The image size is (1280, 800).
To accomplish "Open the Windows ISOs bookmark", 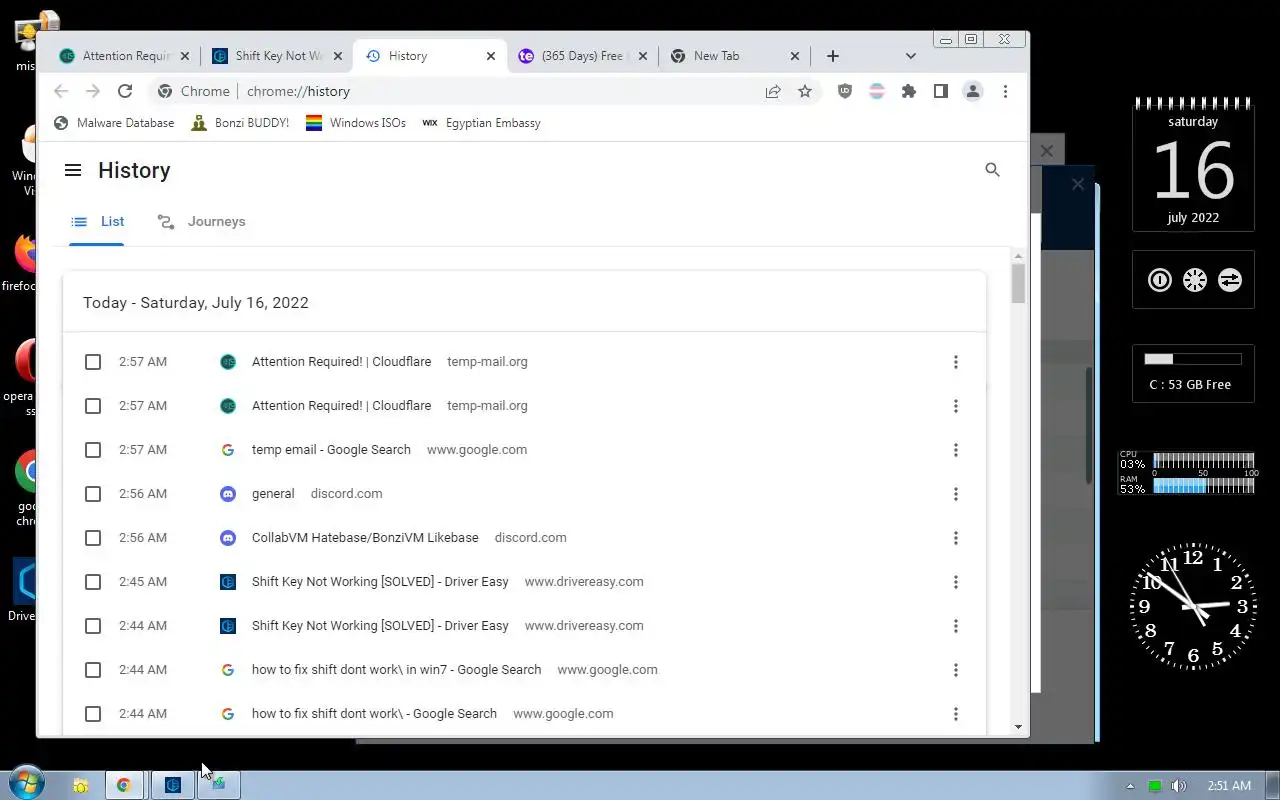I will pyautogui.click(x=356, y=123).
